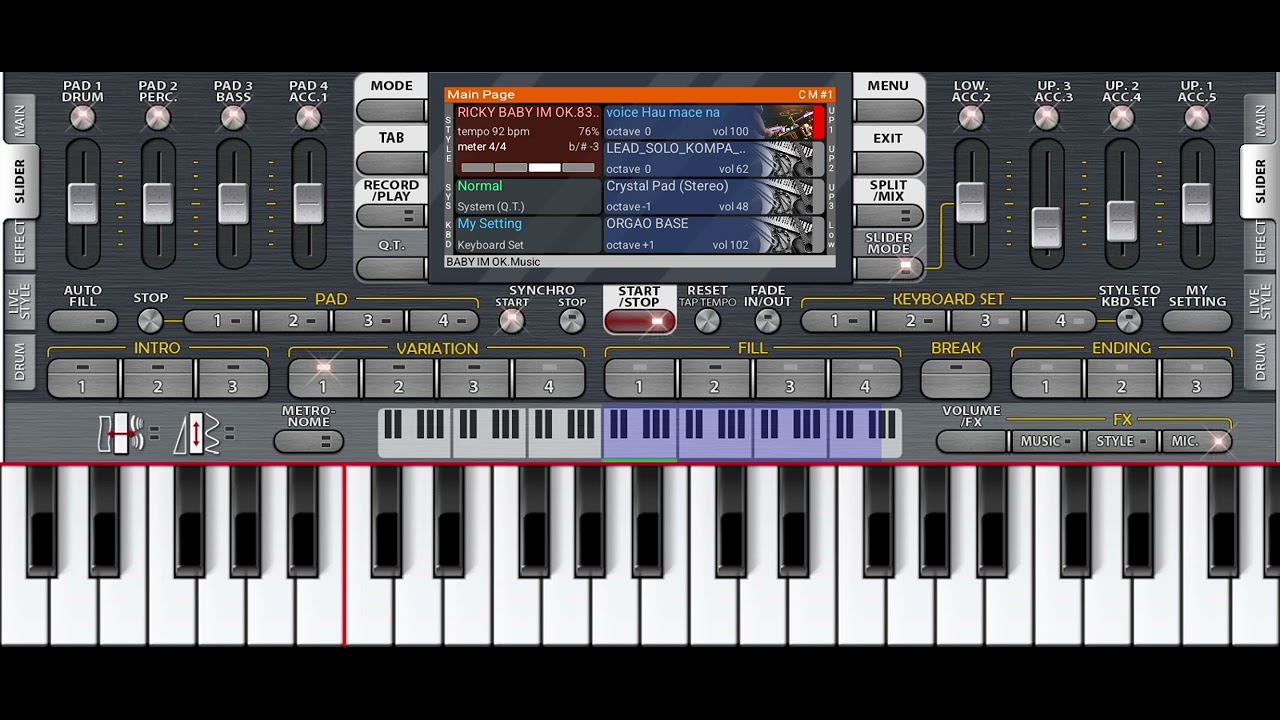Image resolution: width=1280 pixels, height=720 pixels.
Task: Trigger FILL 4
Action: 865,378
